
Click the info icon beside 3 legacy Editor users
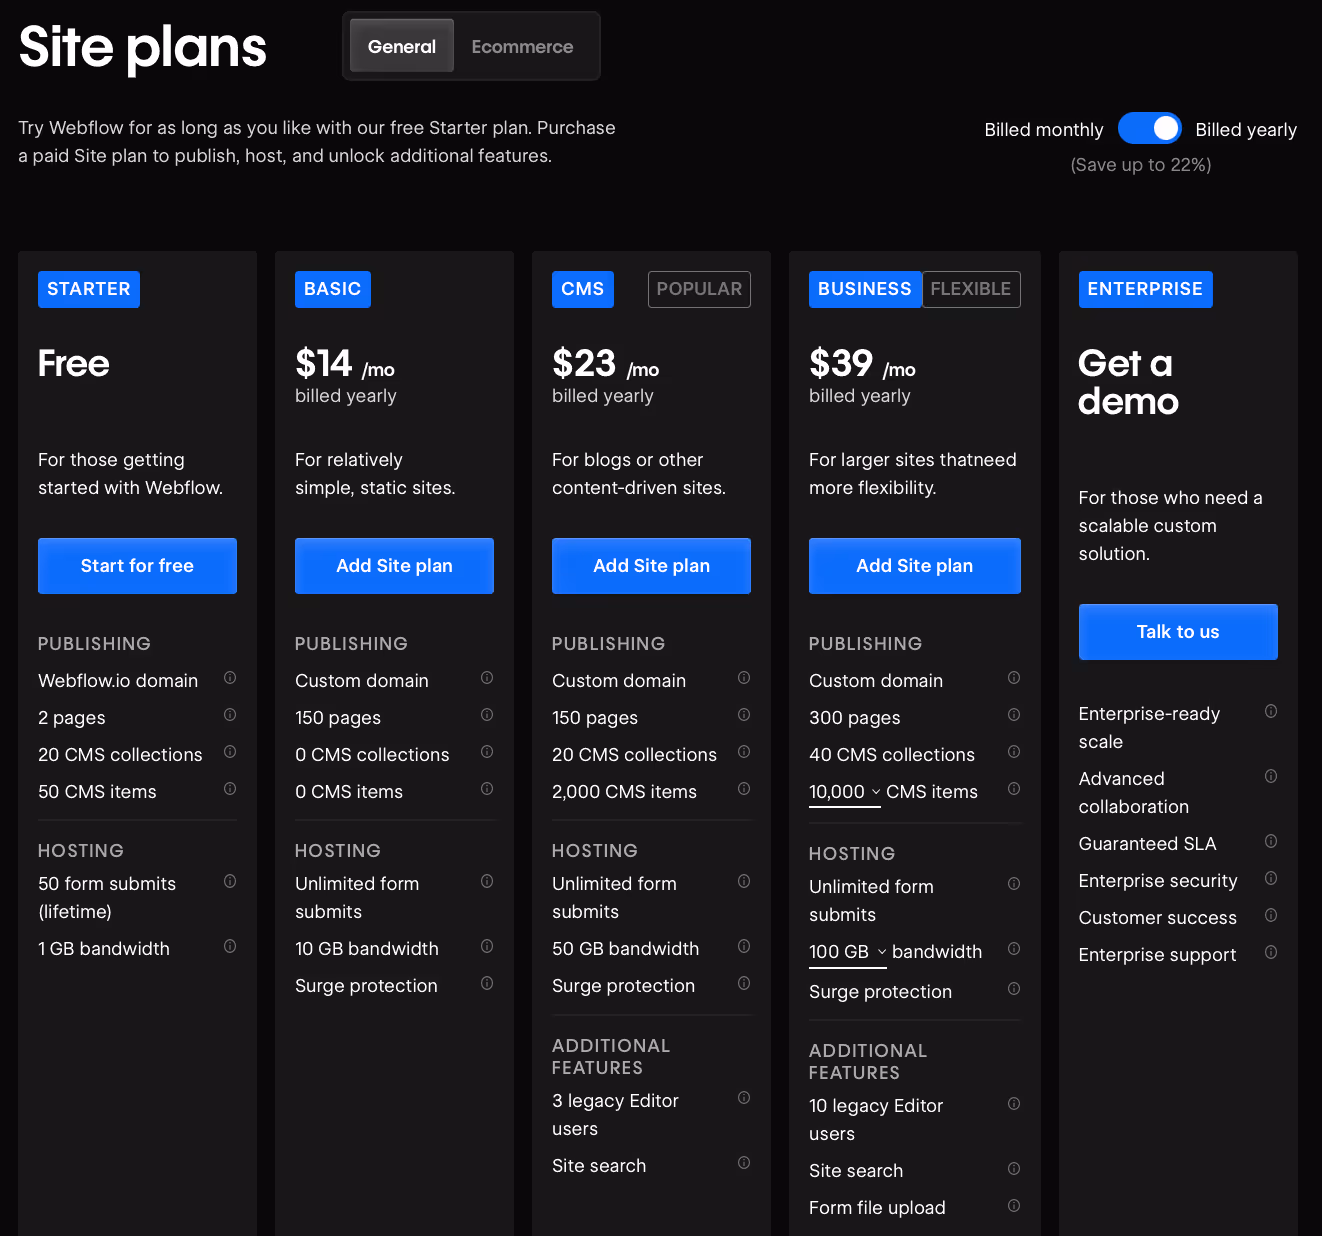744,1098
